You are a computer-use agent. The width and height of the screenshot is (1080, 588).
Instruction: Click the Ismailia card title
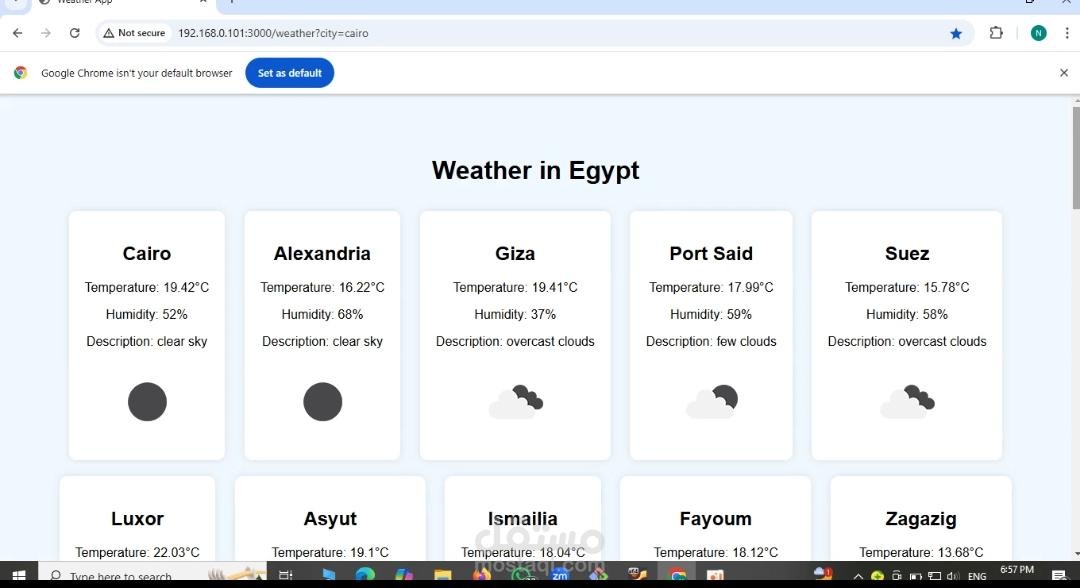[523, 518]
